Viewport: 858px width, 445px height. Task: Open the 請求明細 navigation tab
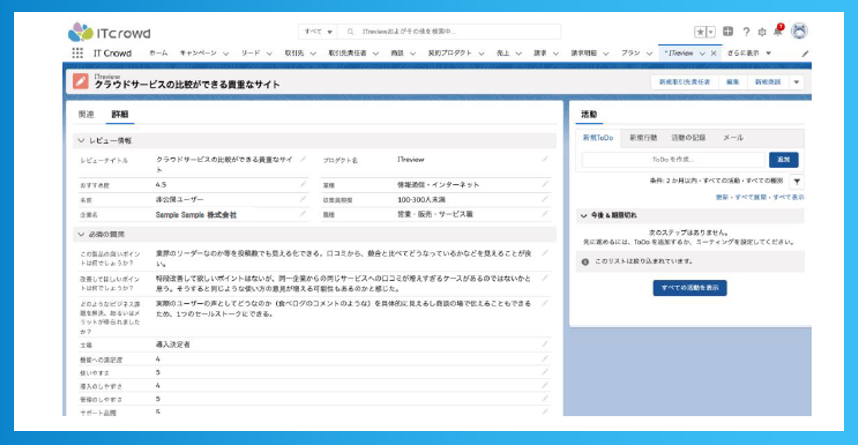(x=583, y=53)
